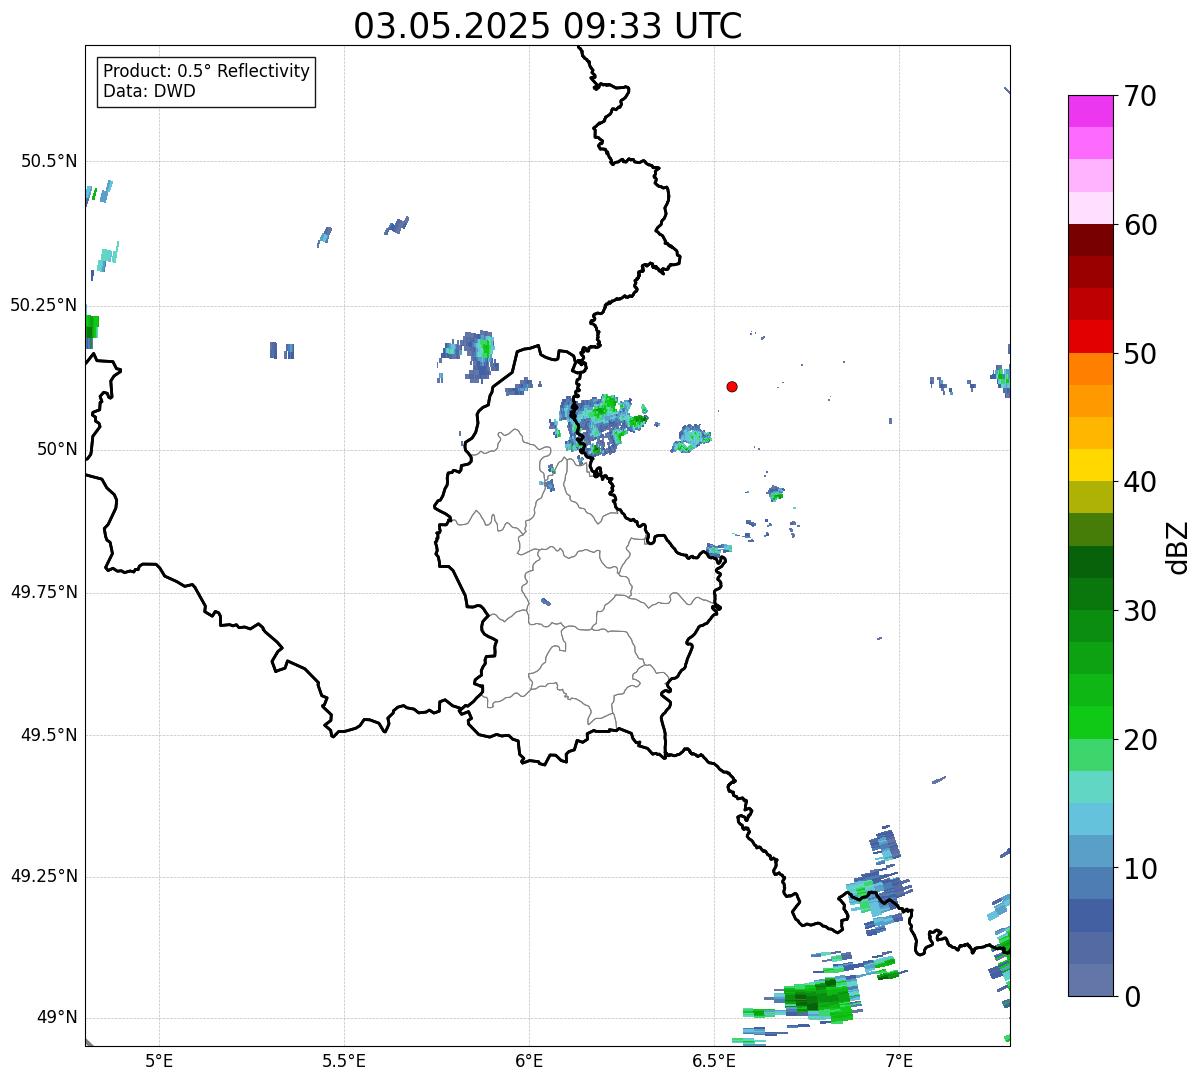Click the 5°E longitude label
The image size is (1202, 1081).
[x=159, y=1060]
